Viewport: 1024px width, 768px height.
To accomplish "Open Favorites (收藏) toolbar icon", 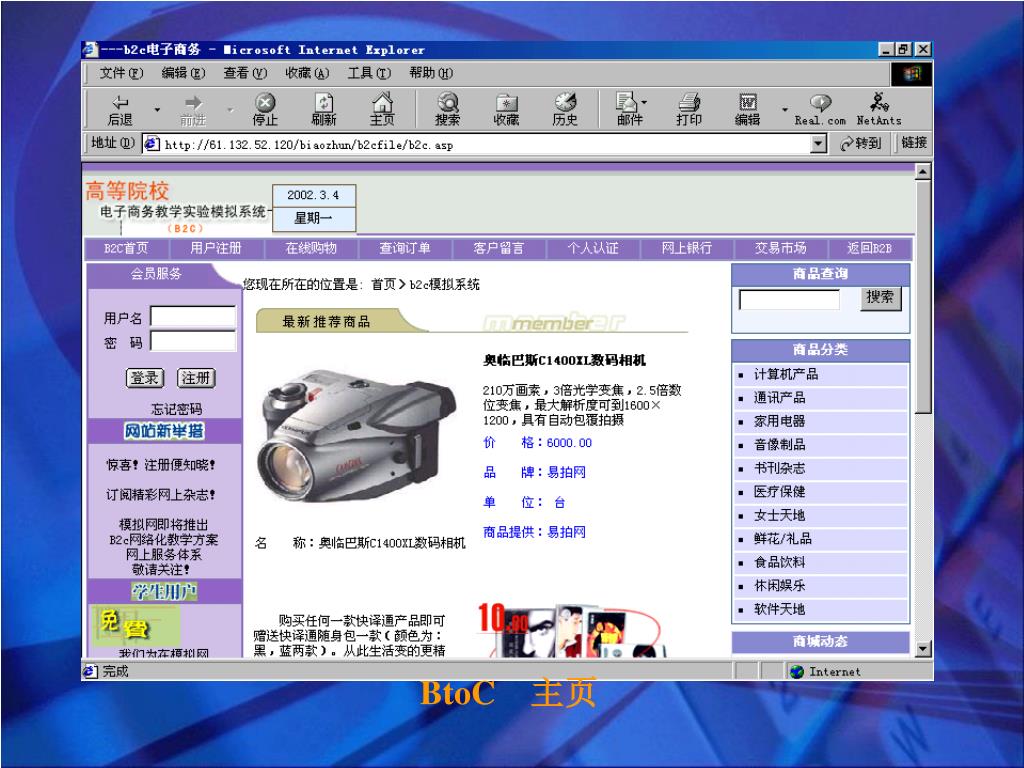I will (506, 110).
